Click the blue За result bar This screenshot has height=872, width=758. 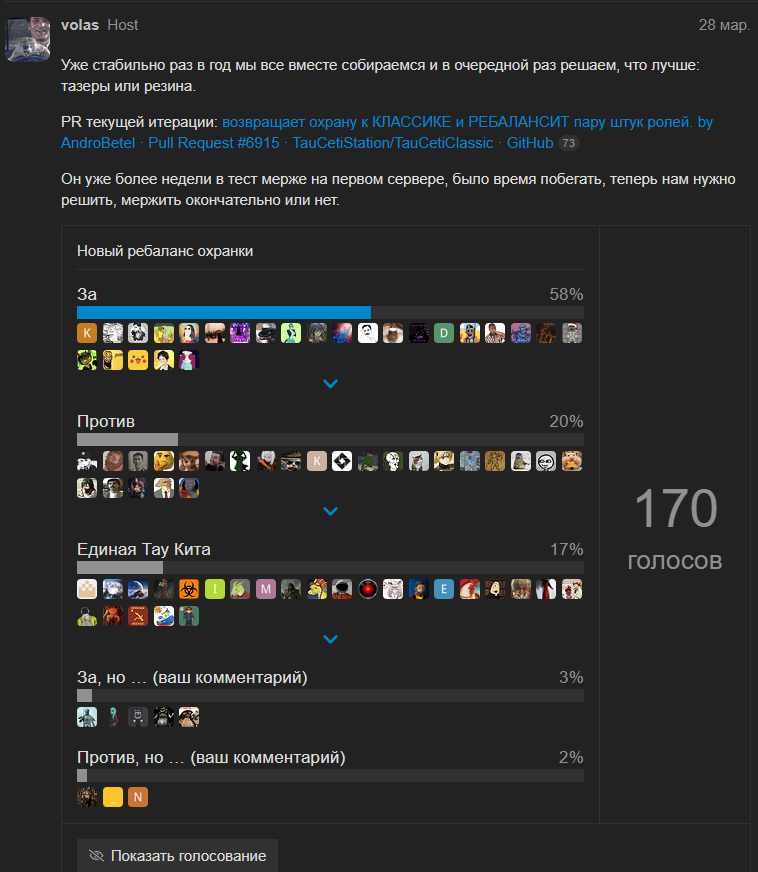coord(224,312)
